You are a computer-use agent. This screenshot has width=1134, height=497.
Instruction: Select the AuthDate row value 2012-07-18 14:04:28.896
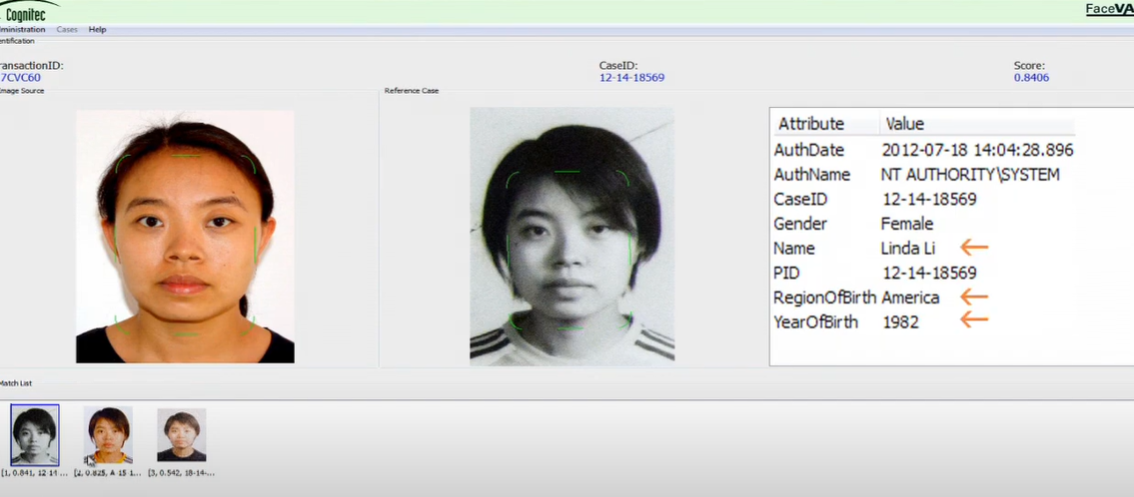[978, 150]
